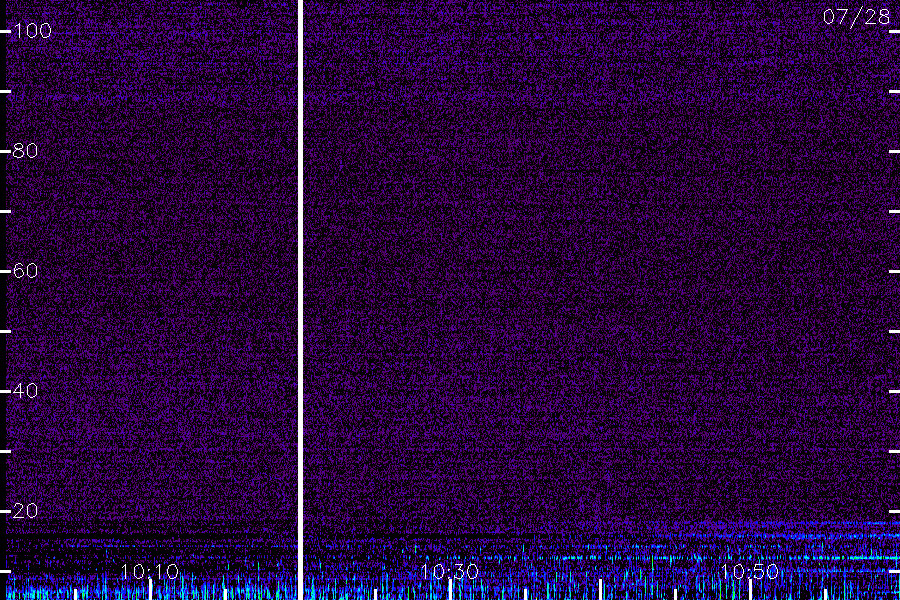Click the 07/28 date label
Image resolution: width=900 pixels, height=600 pixels.
pos(856,17)
